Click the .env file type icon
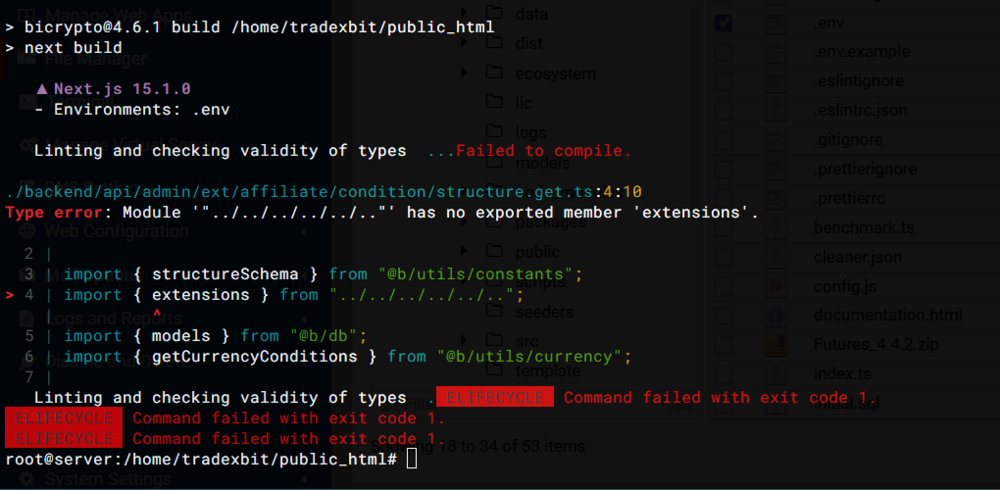The height and width of the screenshot is (490, 1000). tap(776, 22)
